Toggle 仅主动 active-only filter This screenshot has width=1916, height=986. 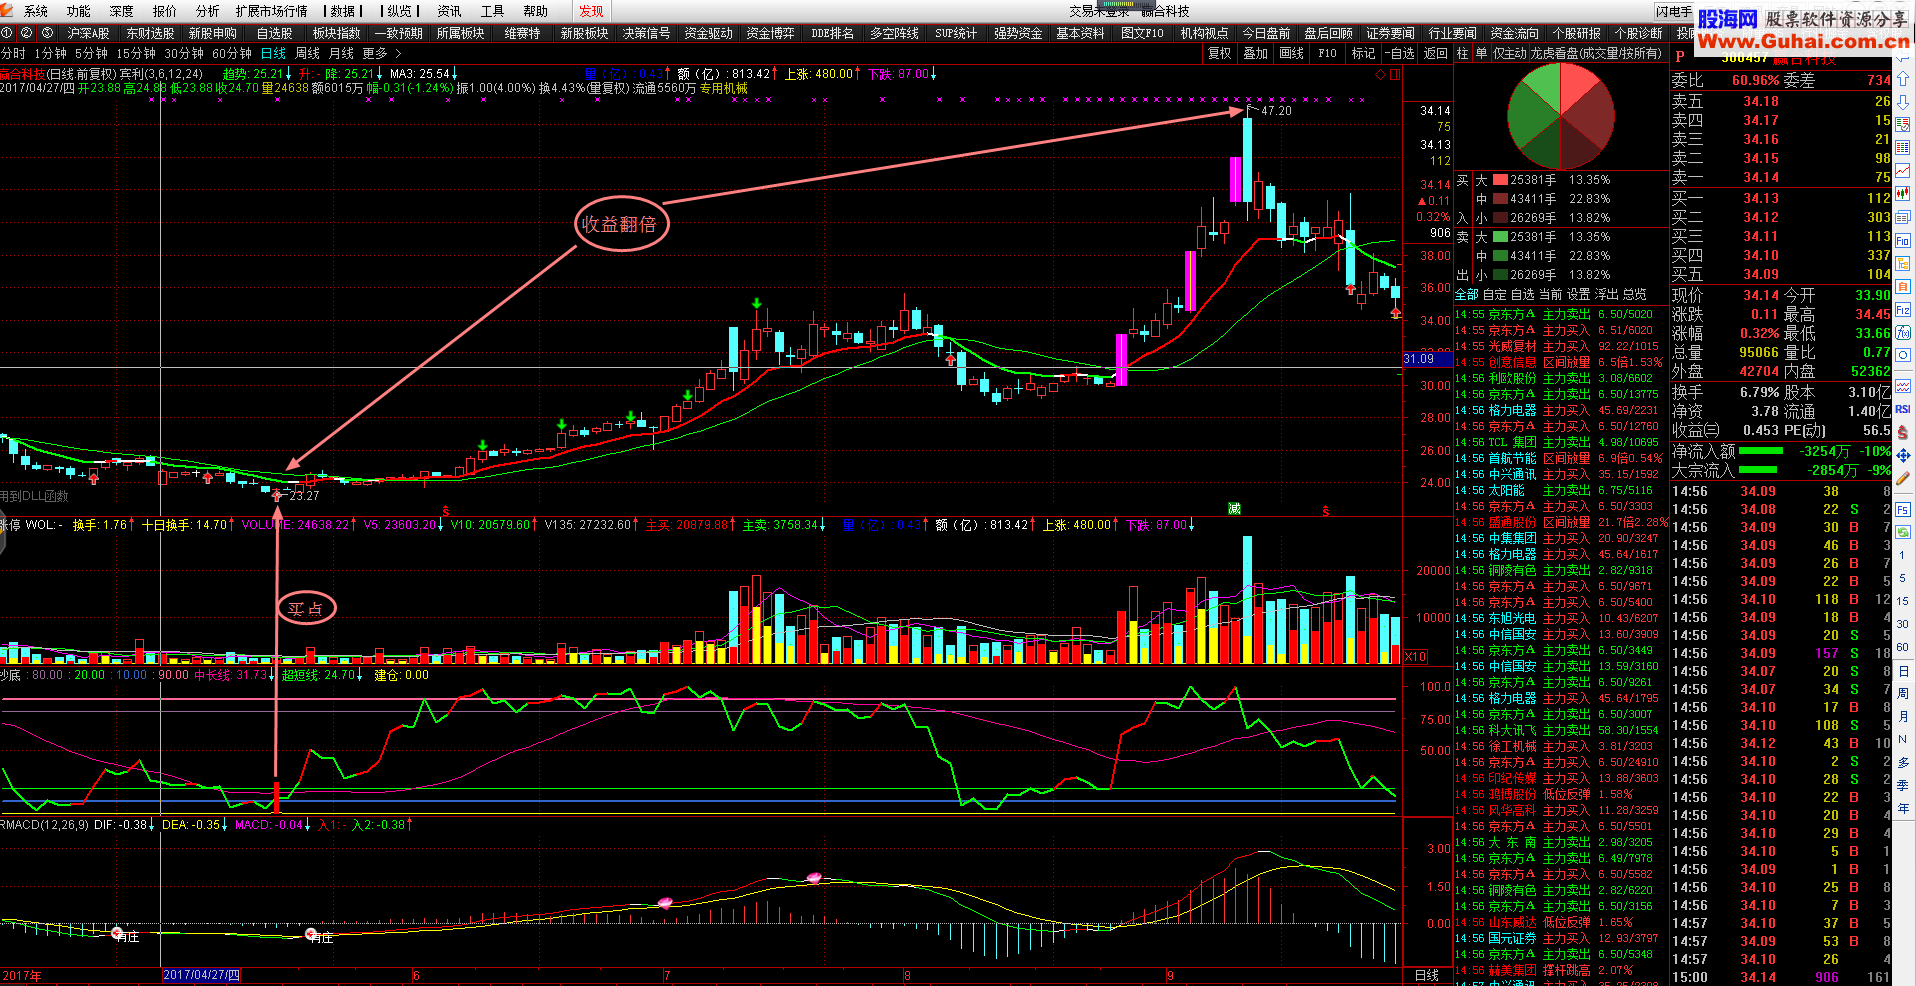click(1510, 53)
